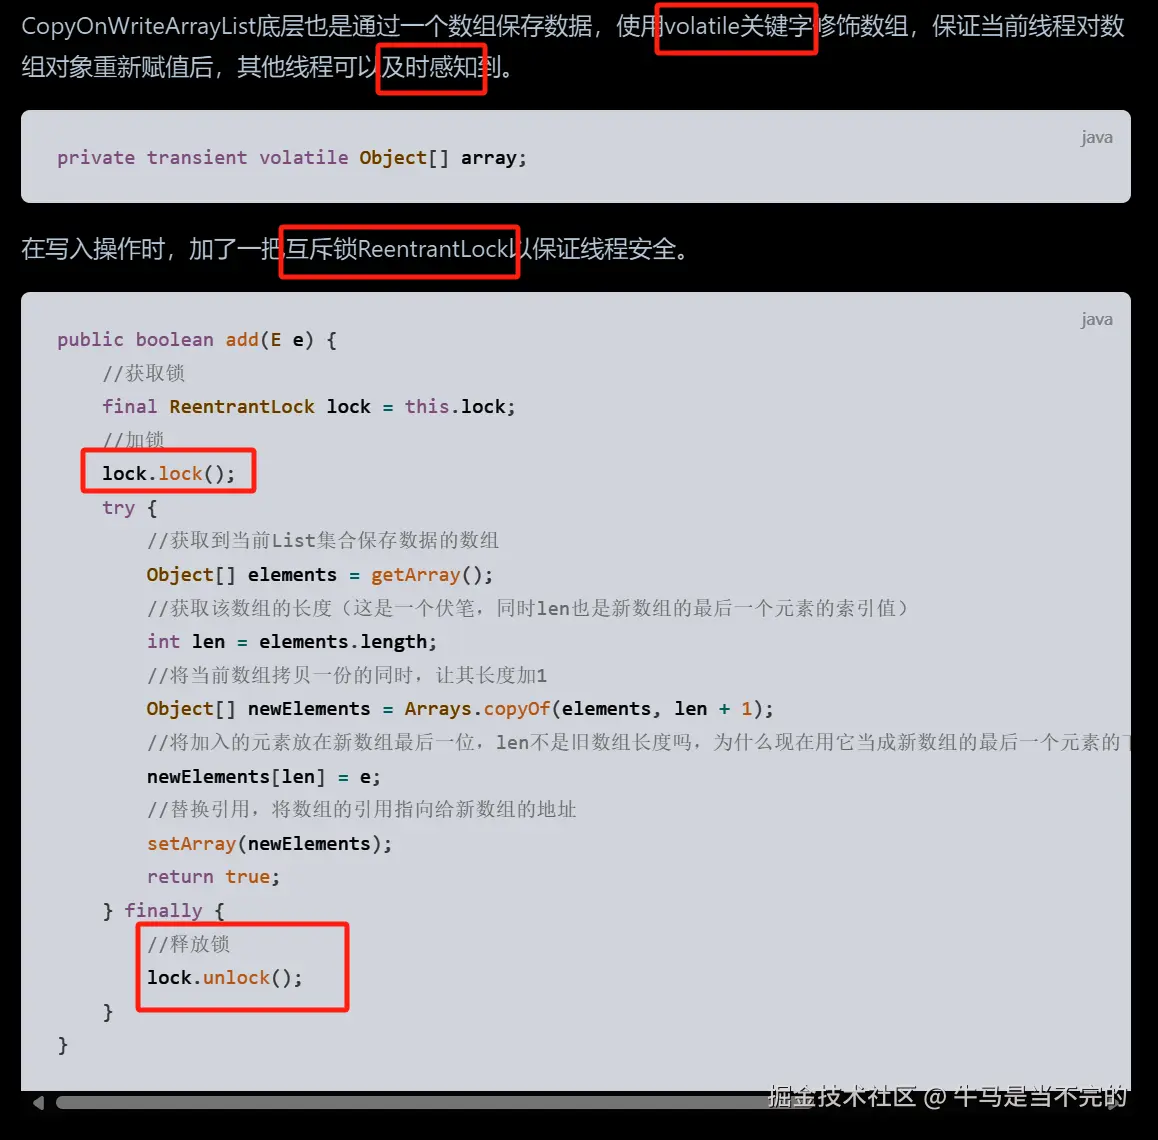Click the highlighted 及时感知 text
The width and height of the screenshot is (1158, 1140).
click(431, 67)
